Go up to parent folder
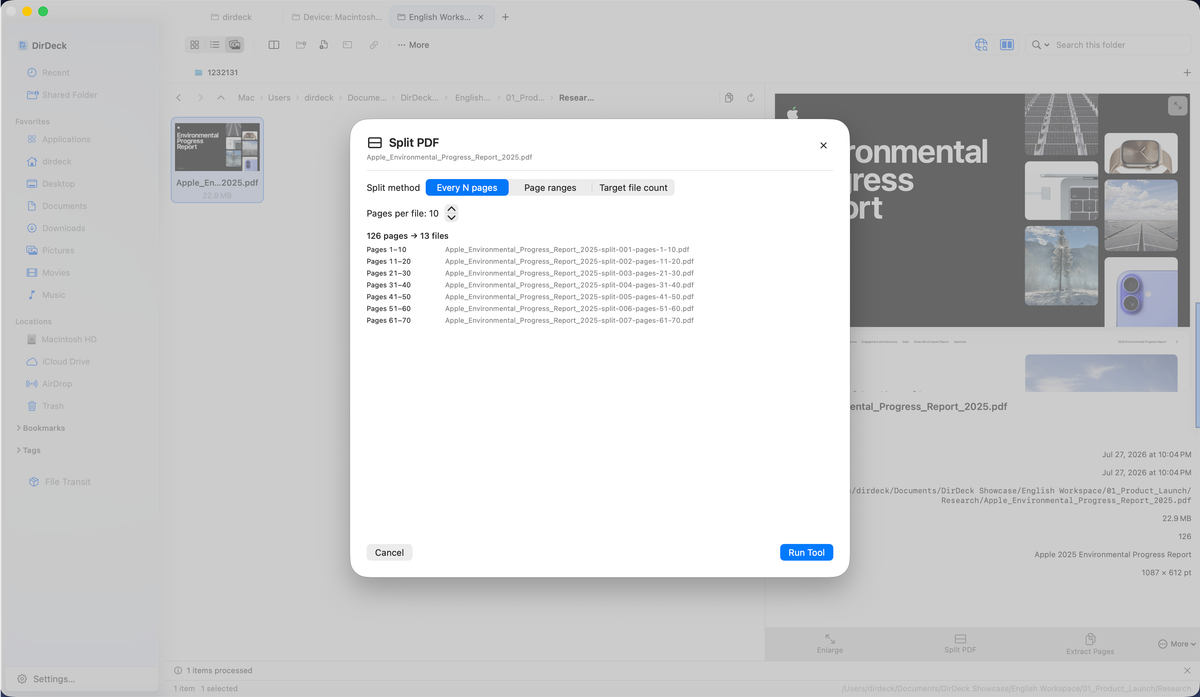The height and width of the screenshot is (697, 1200). pos(221,98)
